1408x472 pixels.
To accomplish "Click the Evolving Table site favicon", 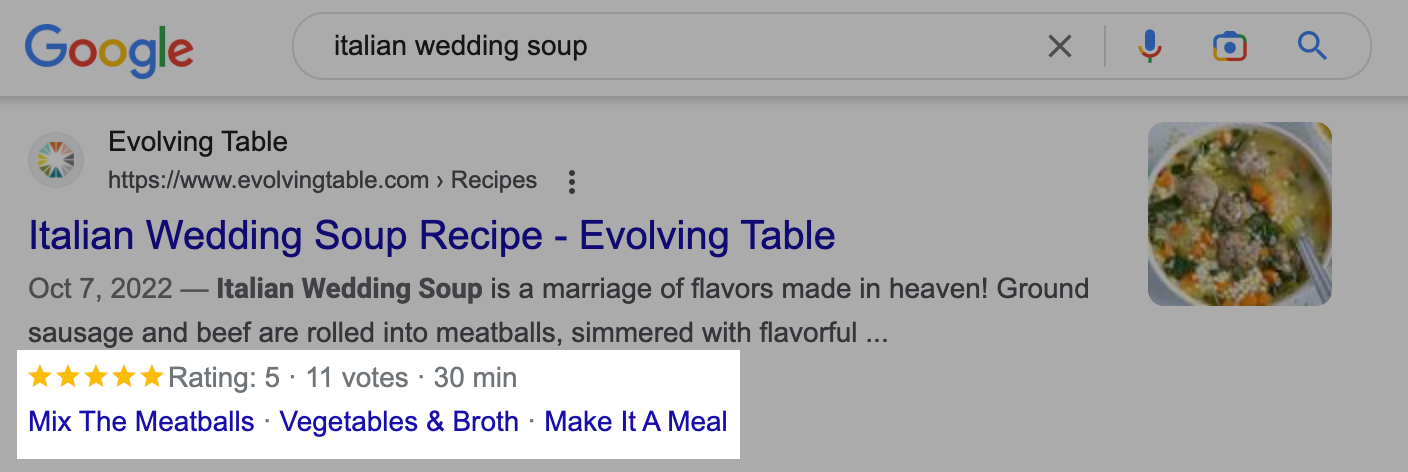I will pyautogui.click(x=56, y=160).
